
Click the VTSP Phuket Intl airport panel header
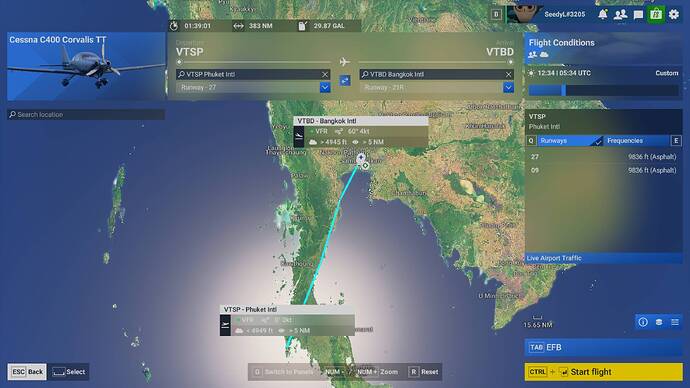[603, 121]
